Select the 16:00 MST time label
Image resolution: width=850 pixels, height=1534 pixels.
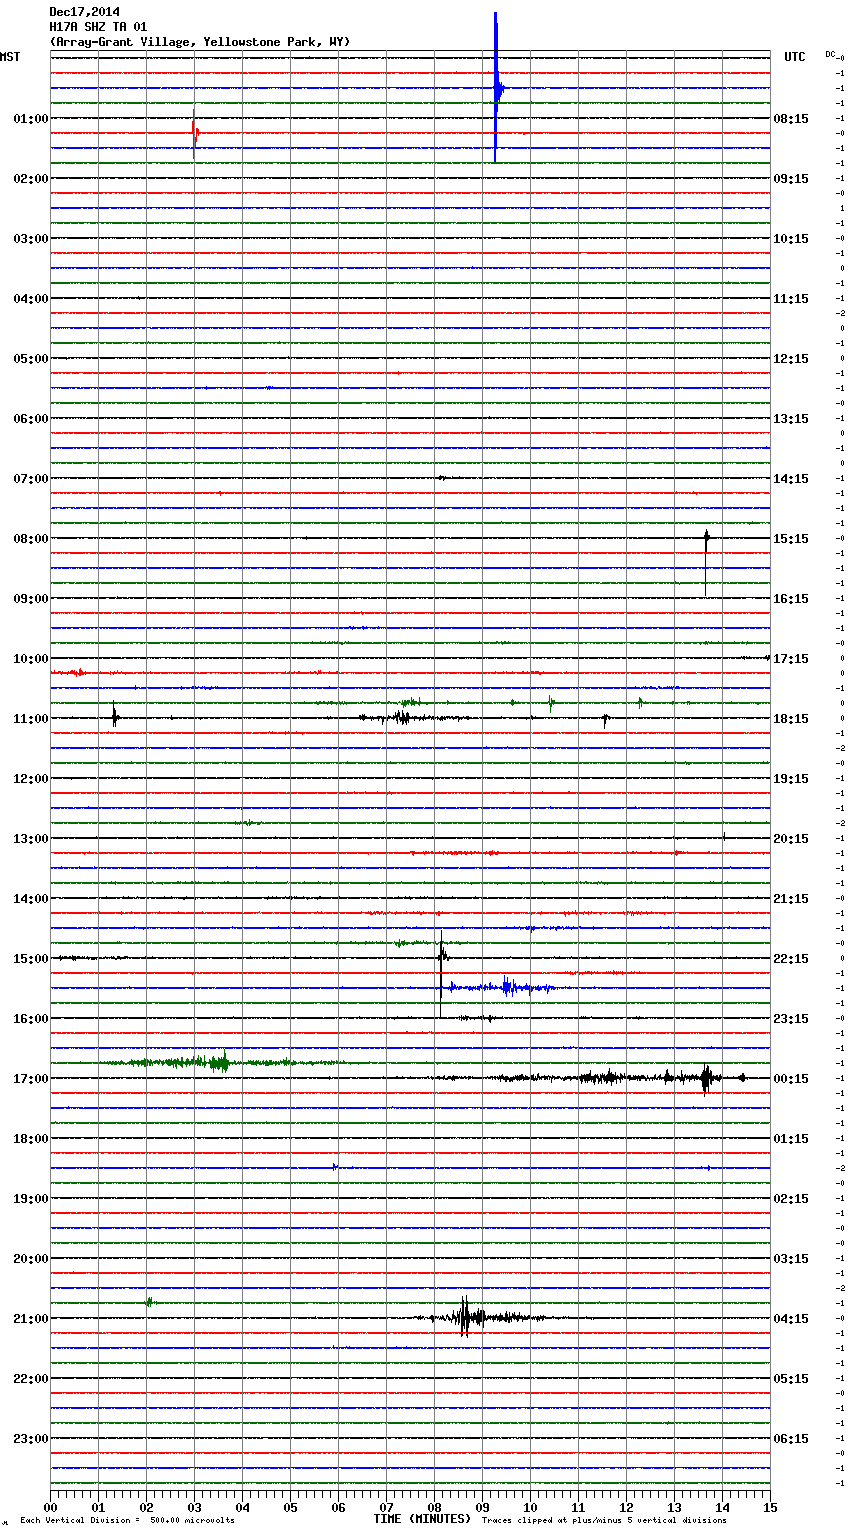30,1019
